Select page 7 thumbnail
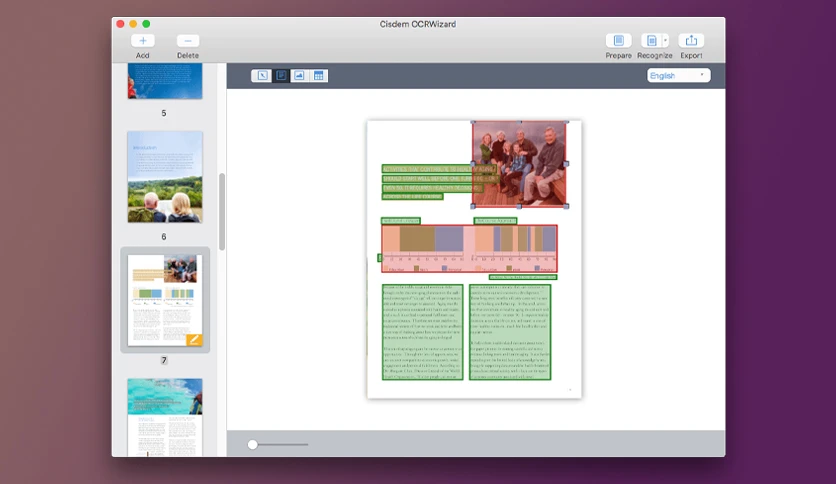 pyautogui.click(x=165, y=300)
